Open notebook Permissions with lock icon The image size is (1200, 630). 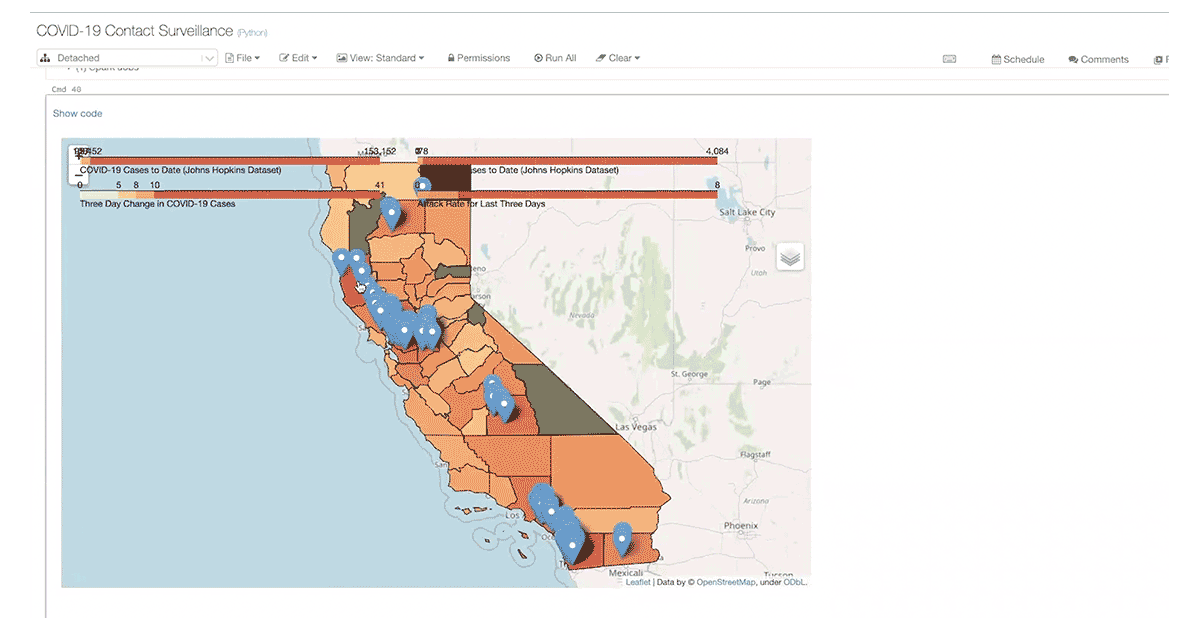[x=478, y=58]
